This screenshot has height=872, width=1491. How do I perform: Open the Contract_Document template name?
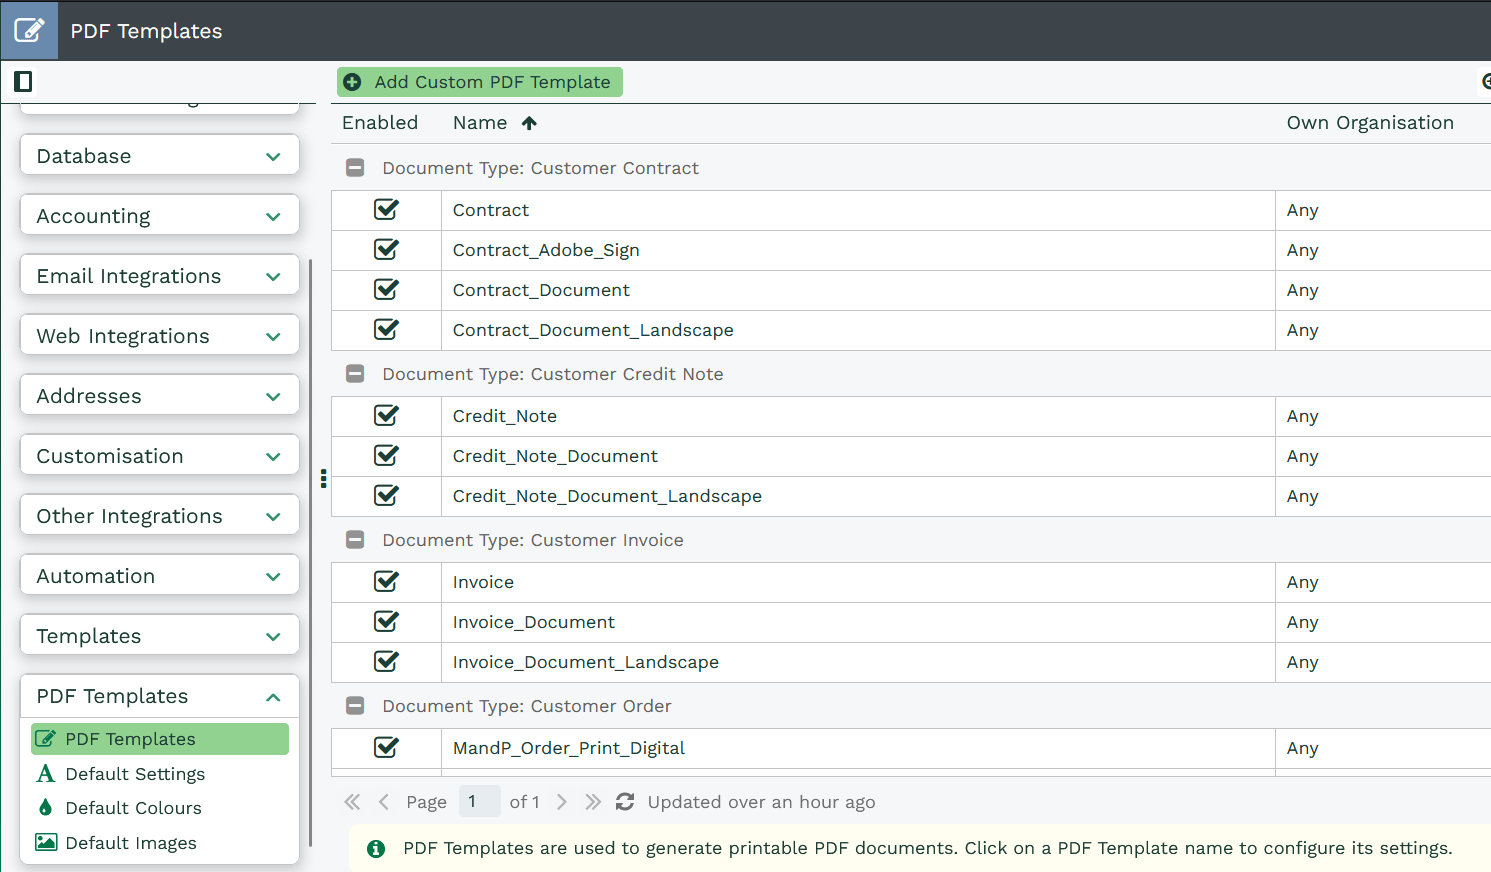coord(541,290)
